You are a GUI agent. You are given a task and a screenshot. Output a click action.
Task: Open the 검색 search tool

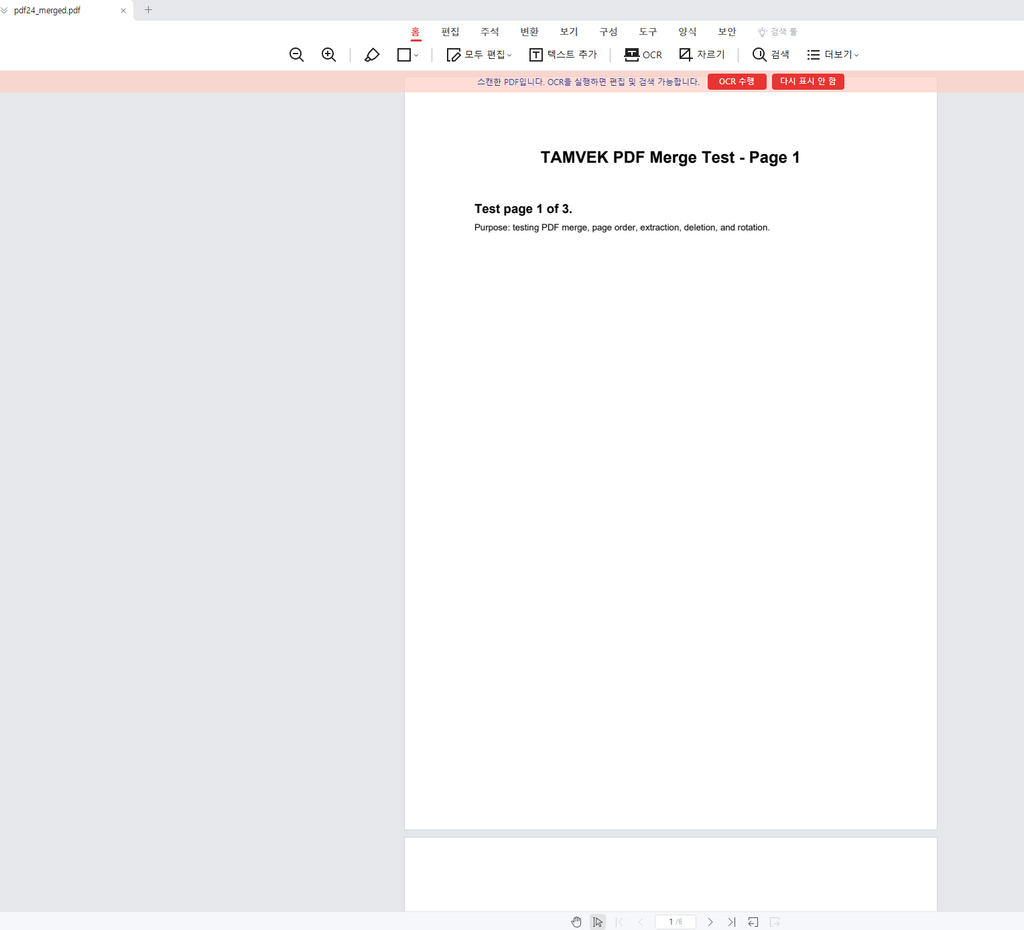coord(771,55)
